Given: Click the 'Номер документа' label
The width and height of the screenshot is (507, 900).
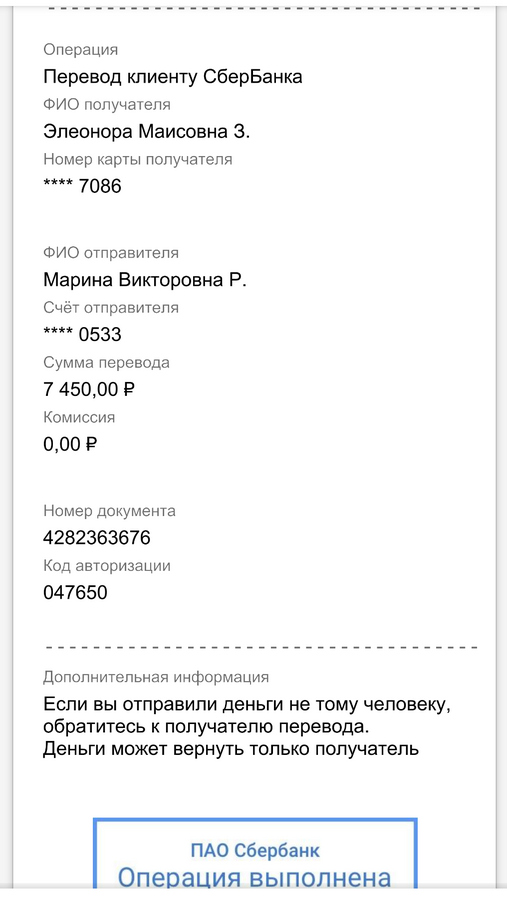Looking at the screenshot, I should click(x=109, y=511).
